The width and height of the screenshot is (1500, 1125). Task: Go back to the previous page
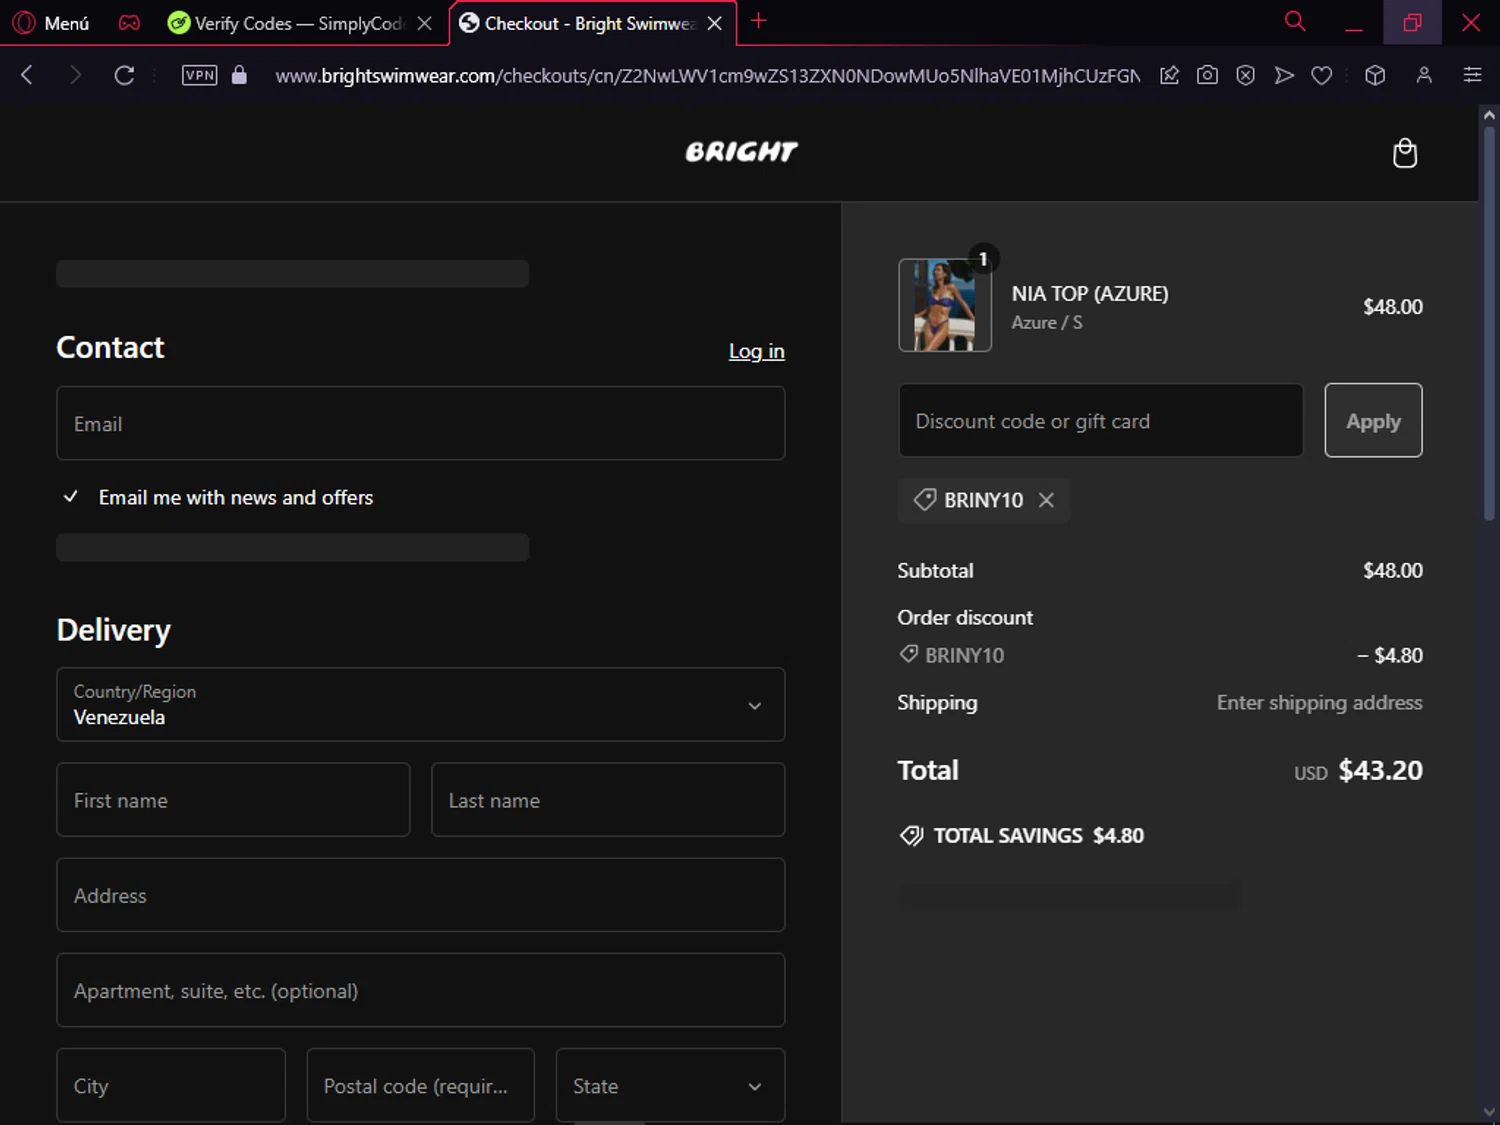(x=27, y=75)
